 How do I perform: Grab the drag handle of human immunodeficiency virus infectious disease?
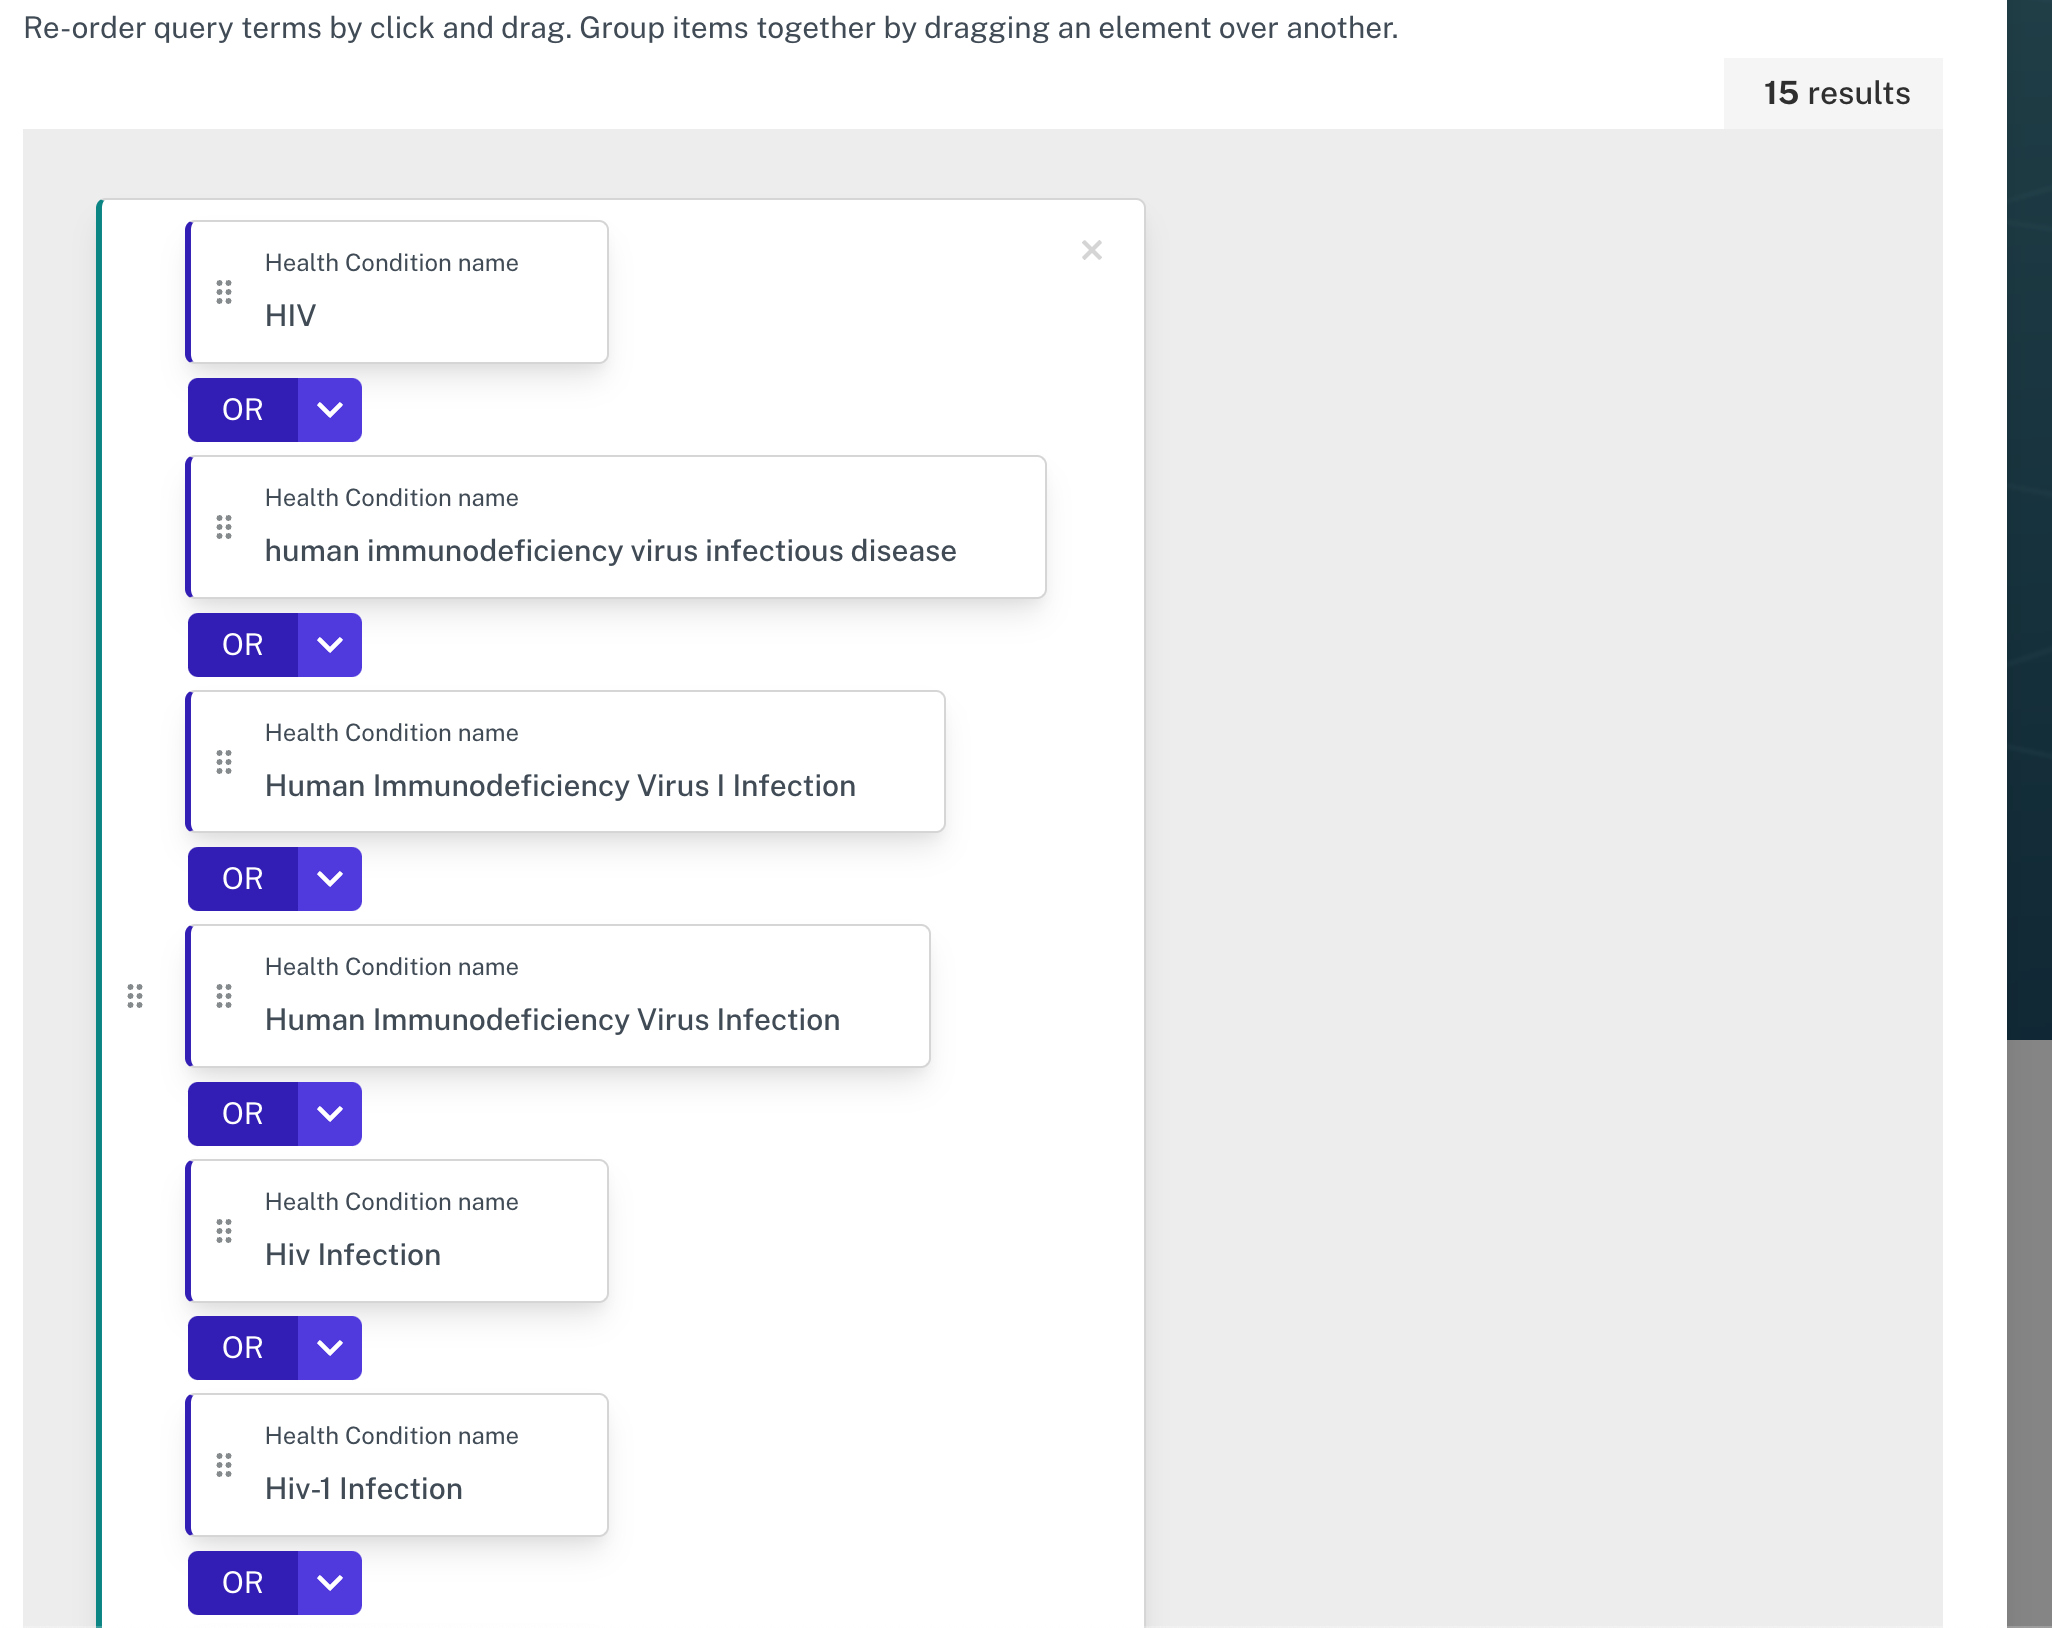(x=223, y=527)
